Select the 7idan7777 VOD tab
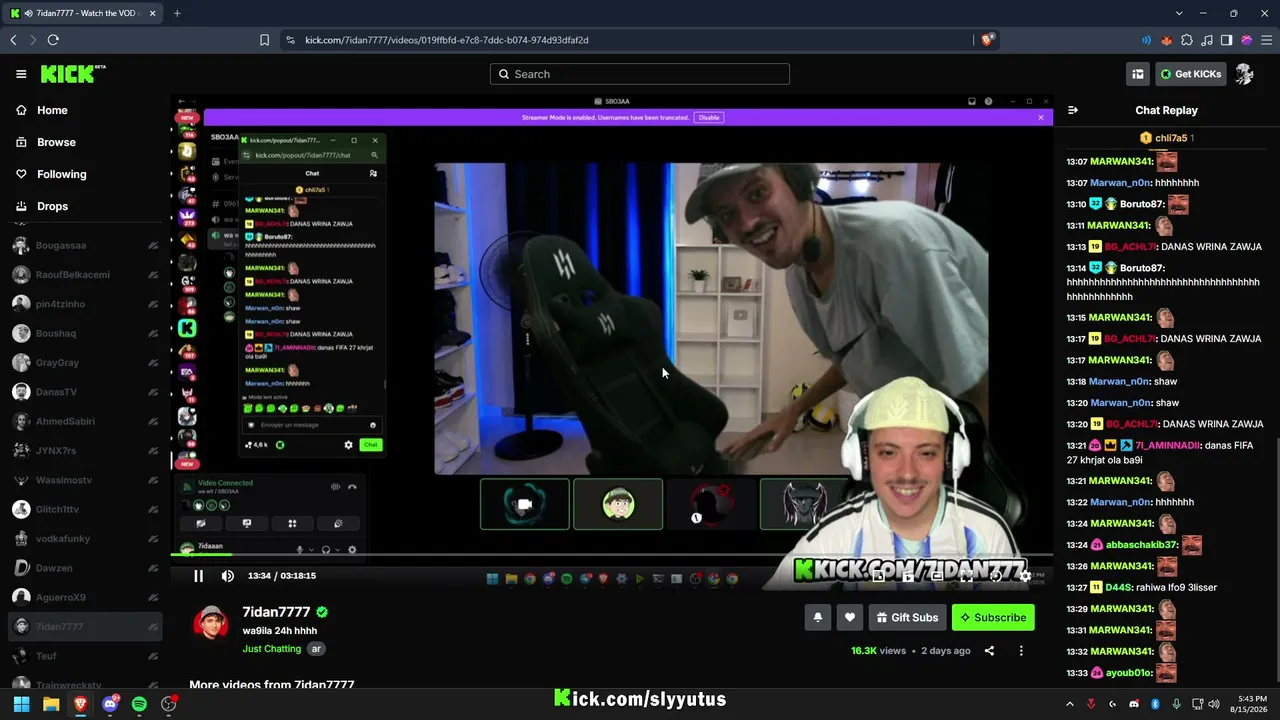The image size is (1280, 720). (x=85, y=13)
